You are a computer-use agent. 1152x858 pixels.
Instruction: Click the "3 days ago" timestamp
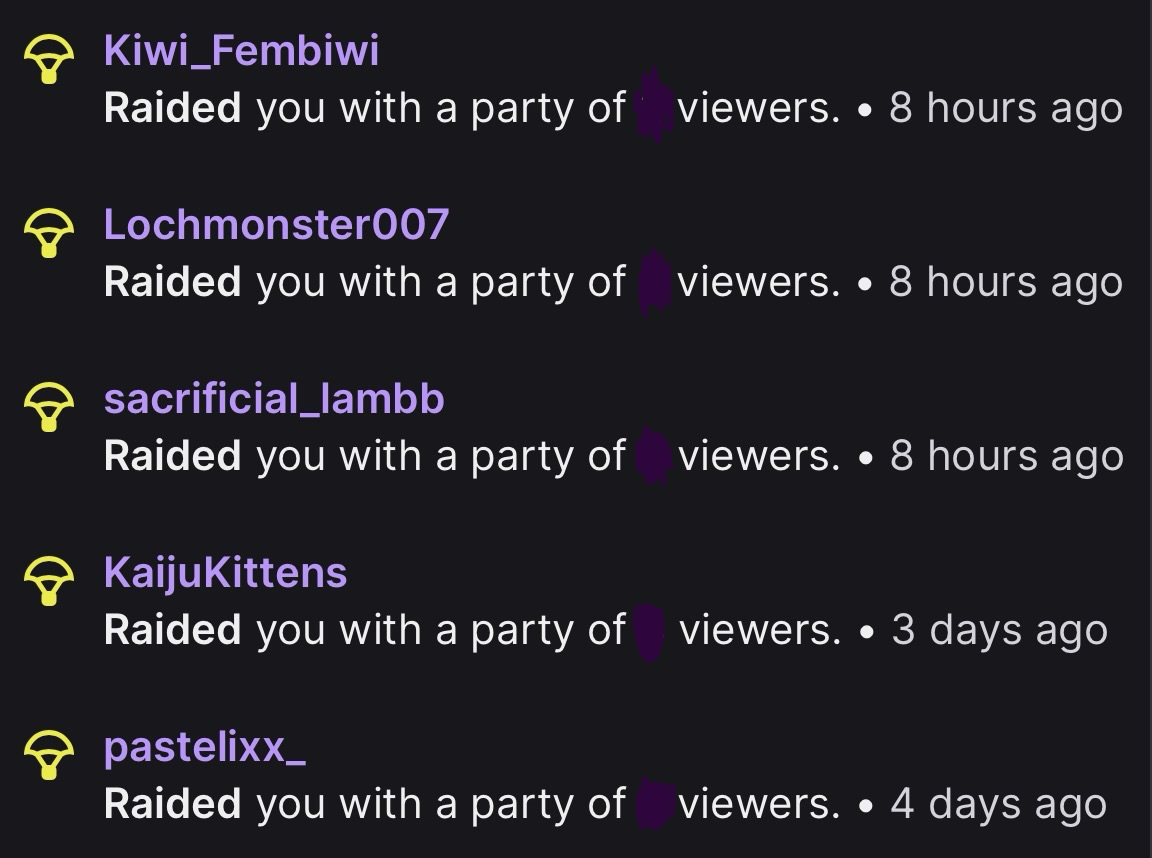click(999, 630)
